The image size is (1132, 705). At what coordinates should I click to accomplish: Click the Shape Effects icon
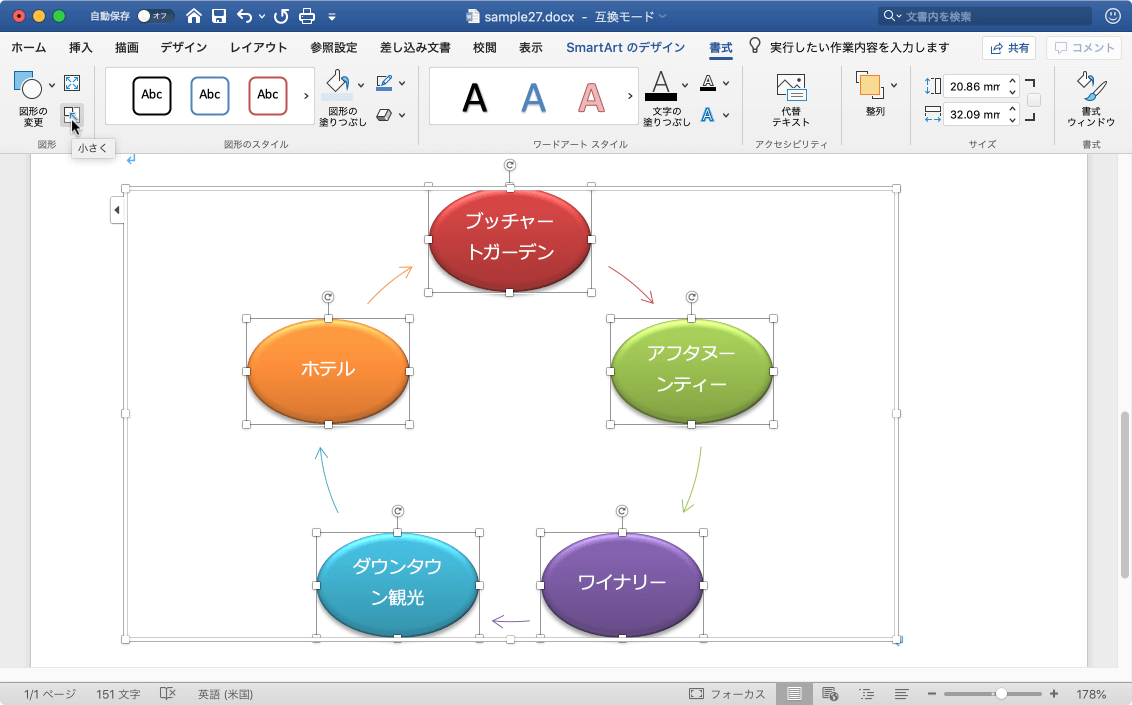pyautogui.click(x=385, y=115)
